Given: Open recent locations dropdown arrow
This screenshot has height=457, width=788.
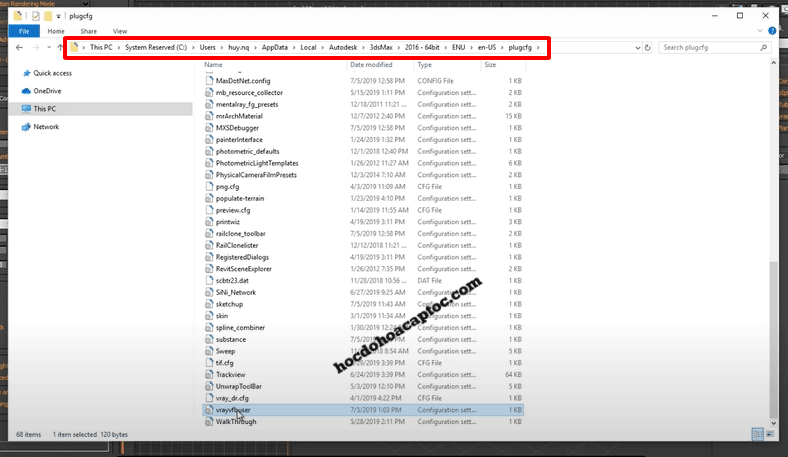Looking at the screenshot, I should coord(47,48).
